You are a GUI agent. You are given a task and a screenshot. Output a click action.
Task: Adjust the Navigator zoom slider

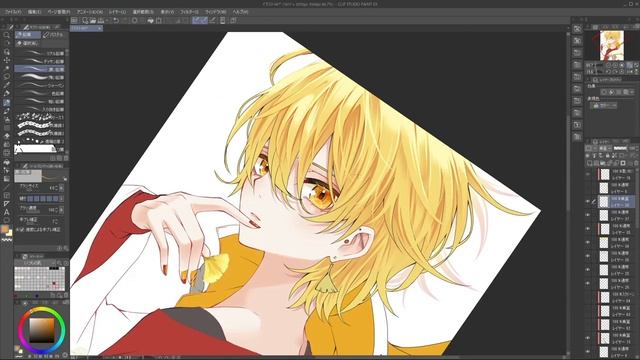(599, 65)
